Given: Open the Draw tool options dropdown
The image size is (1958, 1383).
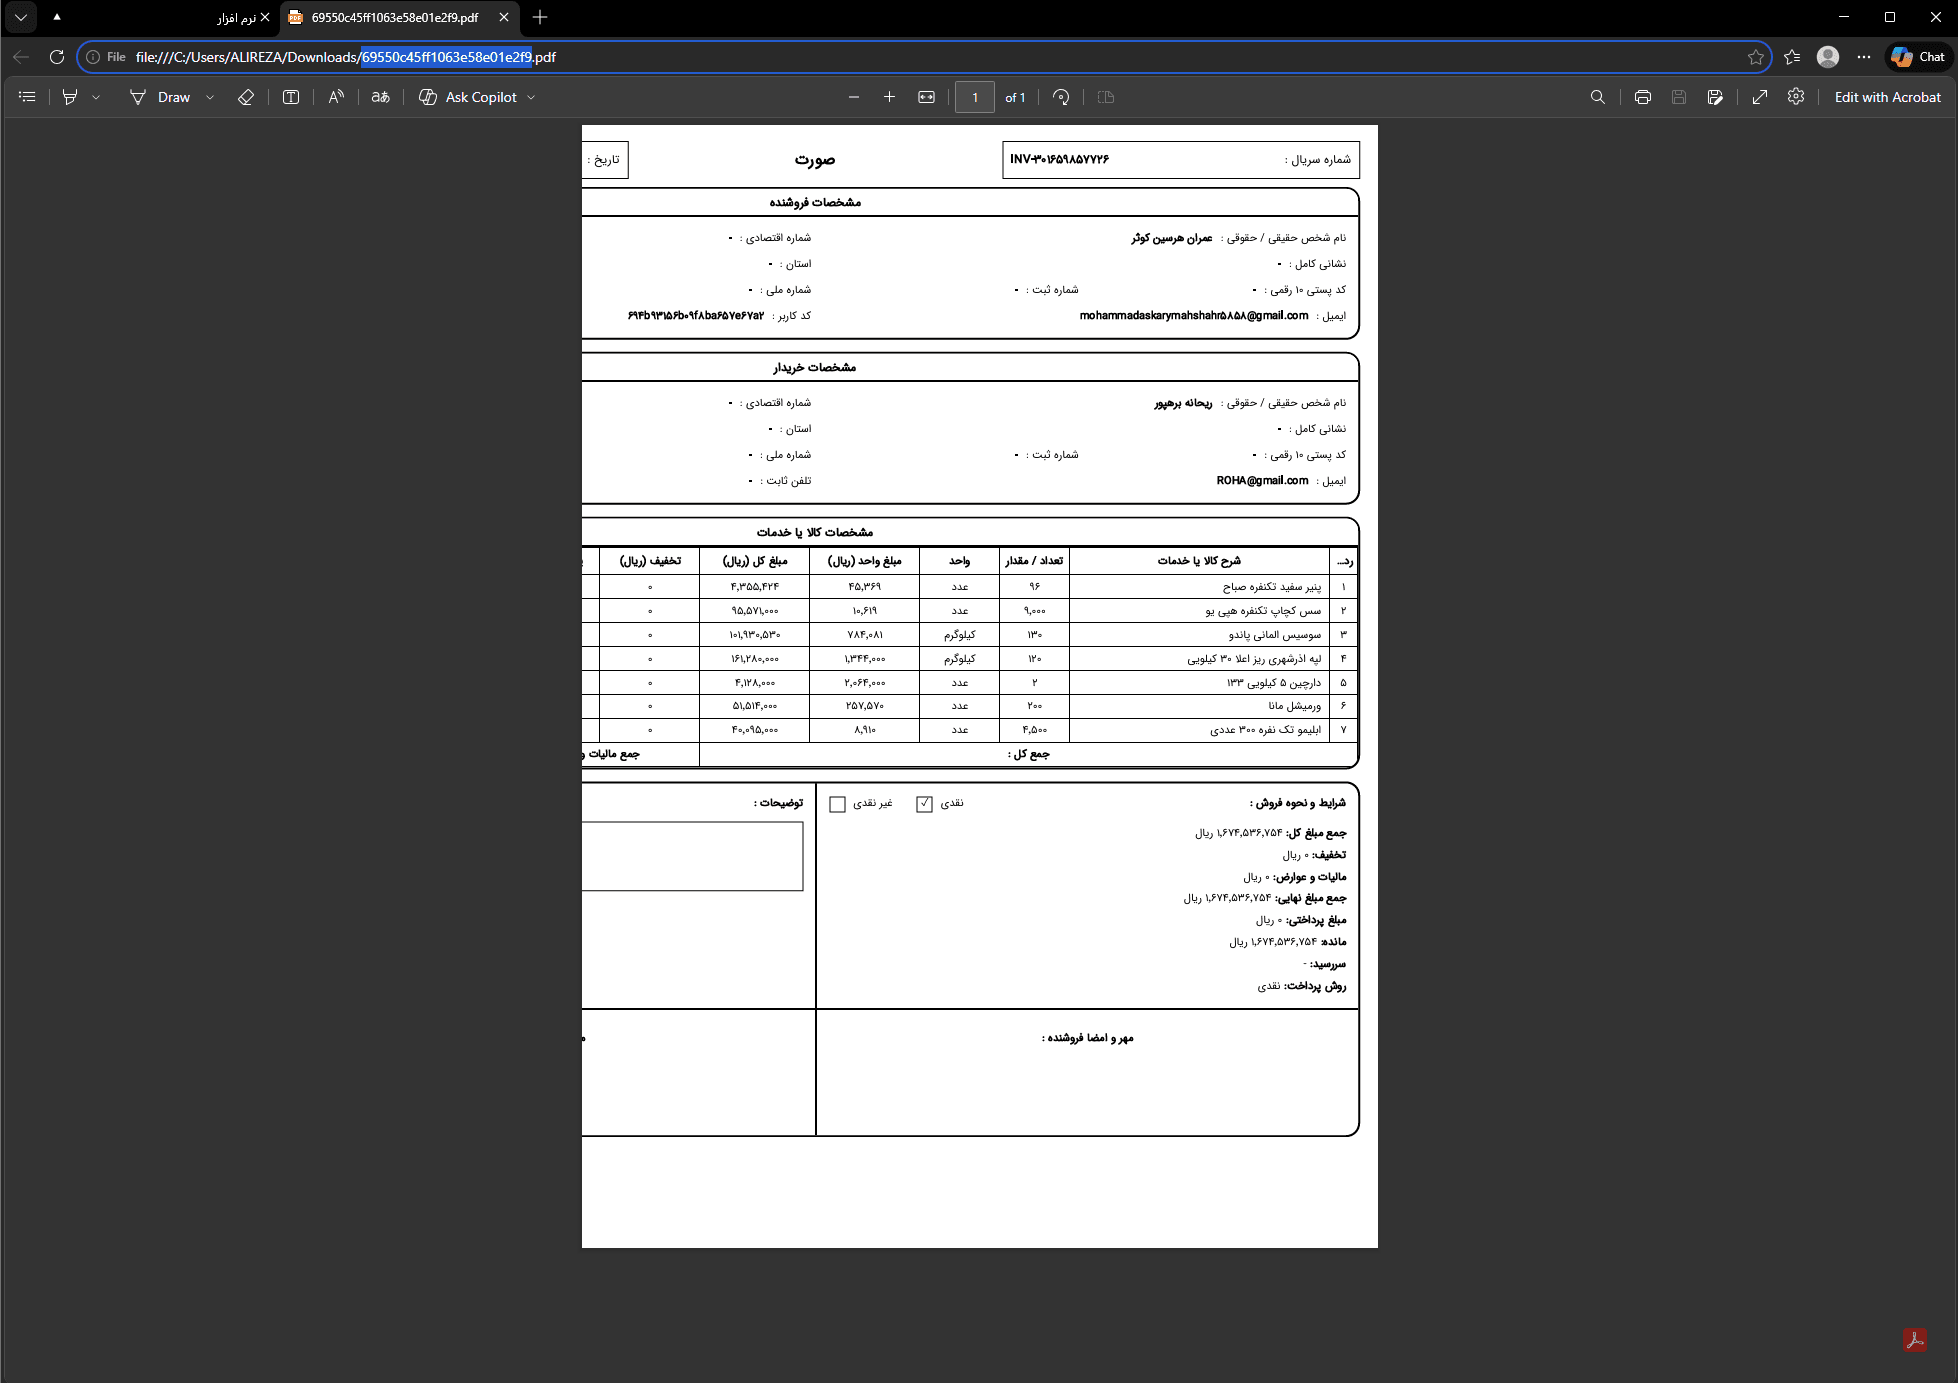Looking at the screenshot, I should coord(210,96).
